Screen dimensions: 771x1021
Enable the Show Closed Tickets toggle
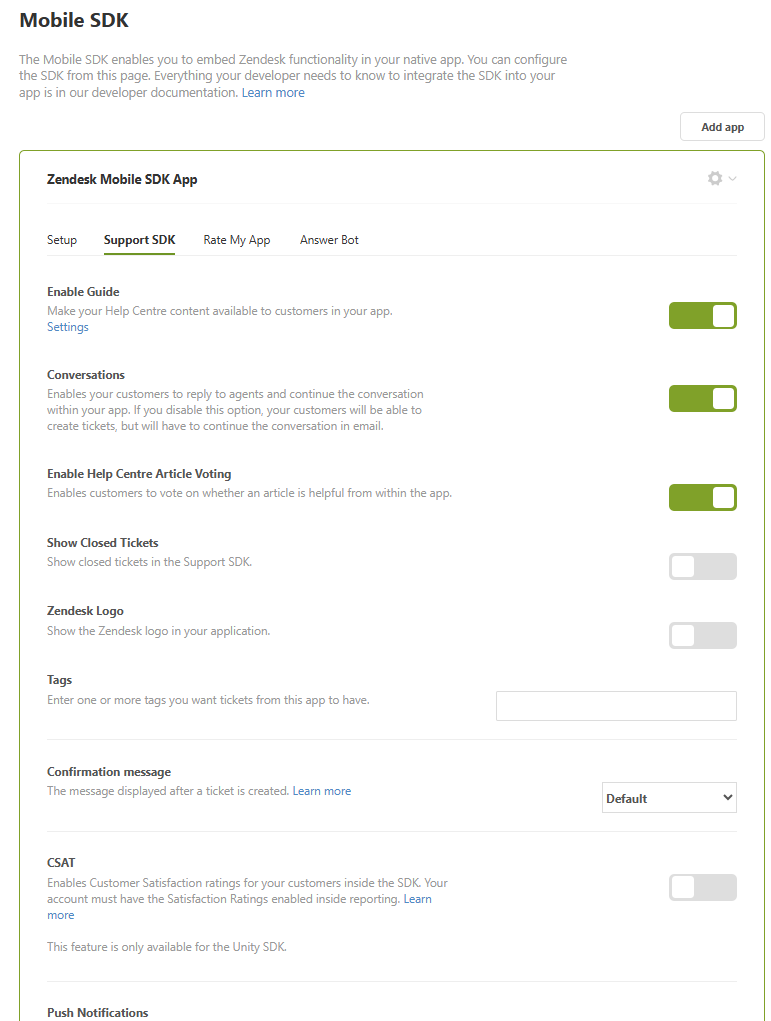tap(702, 567)
